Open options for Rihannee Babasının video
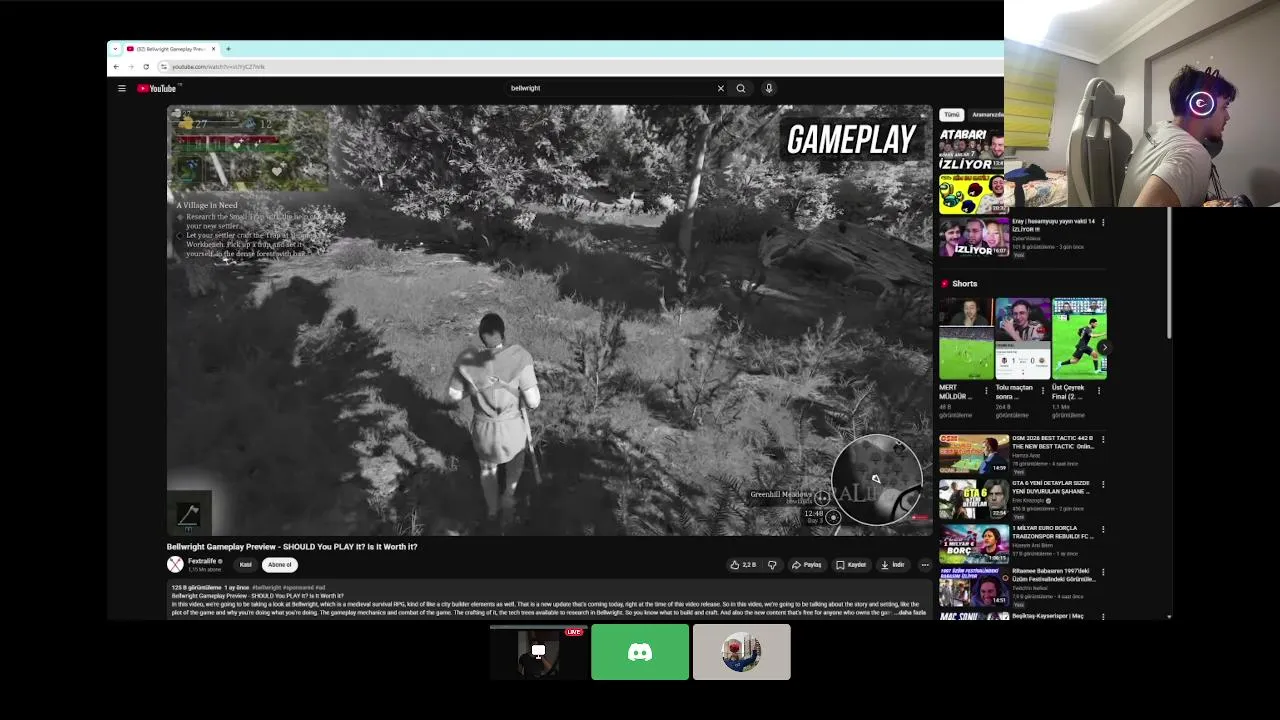This screenshot has width=1280, height=720. tap(1103, 574)
